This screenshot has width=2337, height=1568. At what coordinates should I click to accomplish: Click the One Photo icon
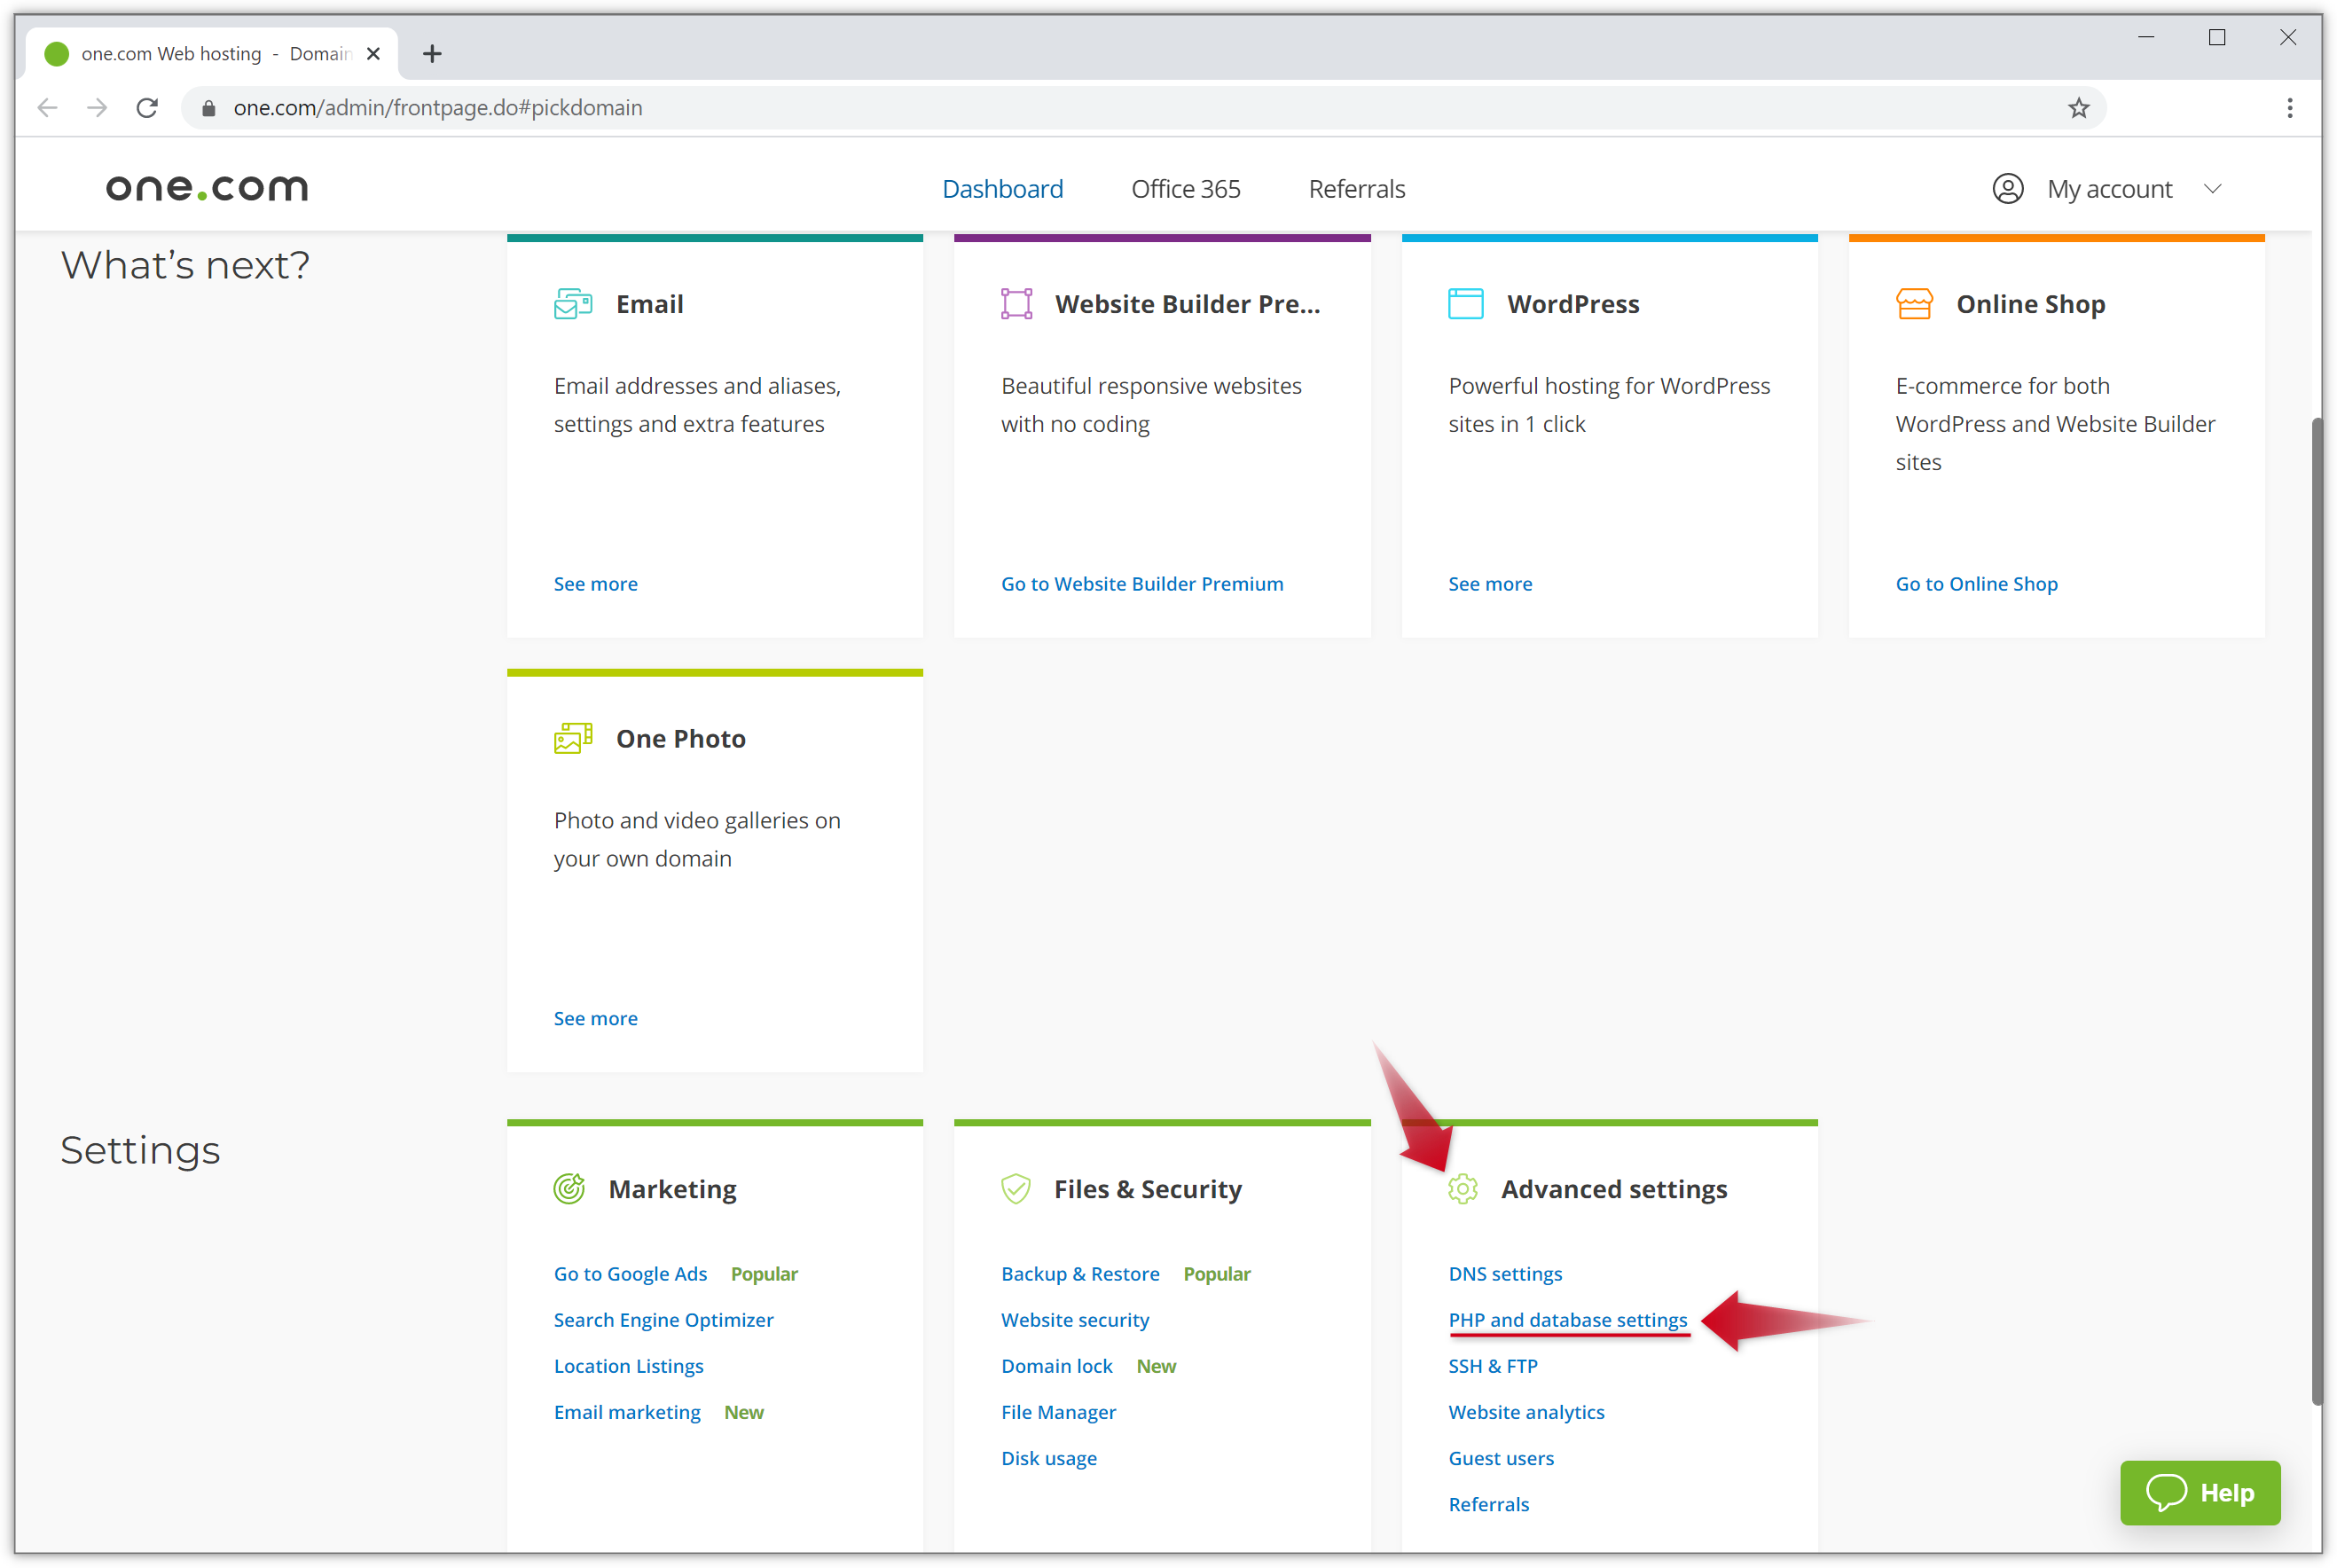click(x=574, y=737)
